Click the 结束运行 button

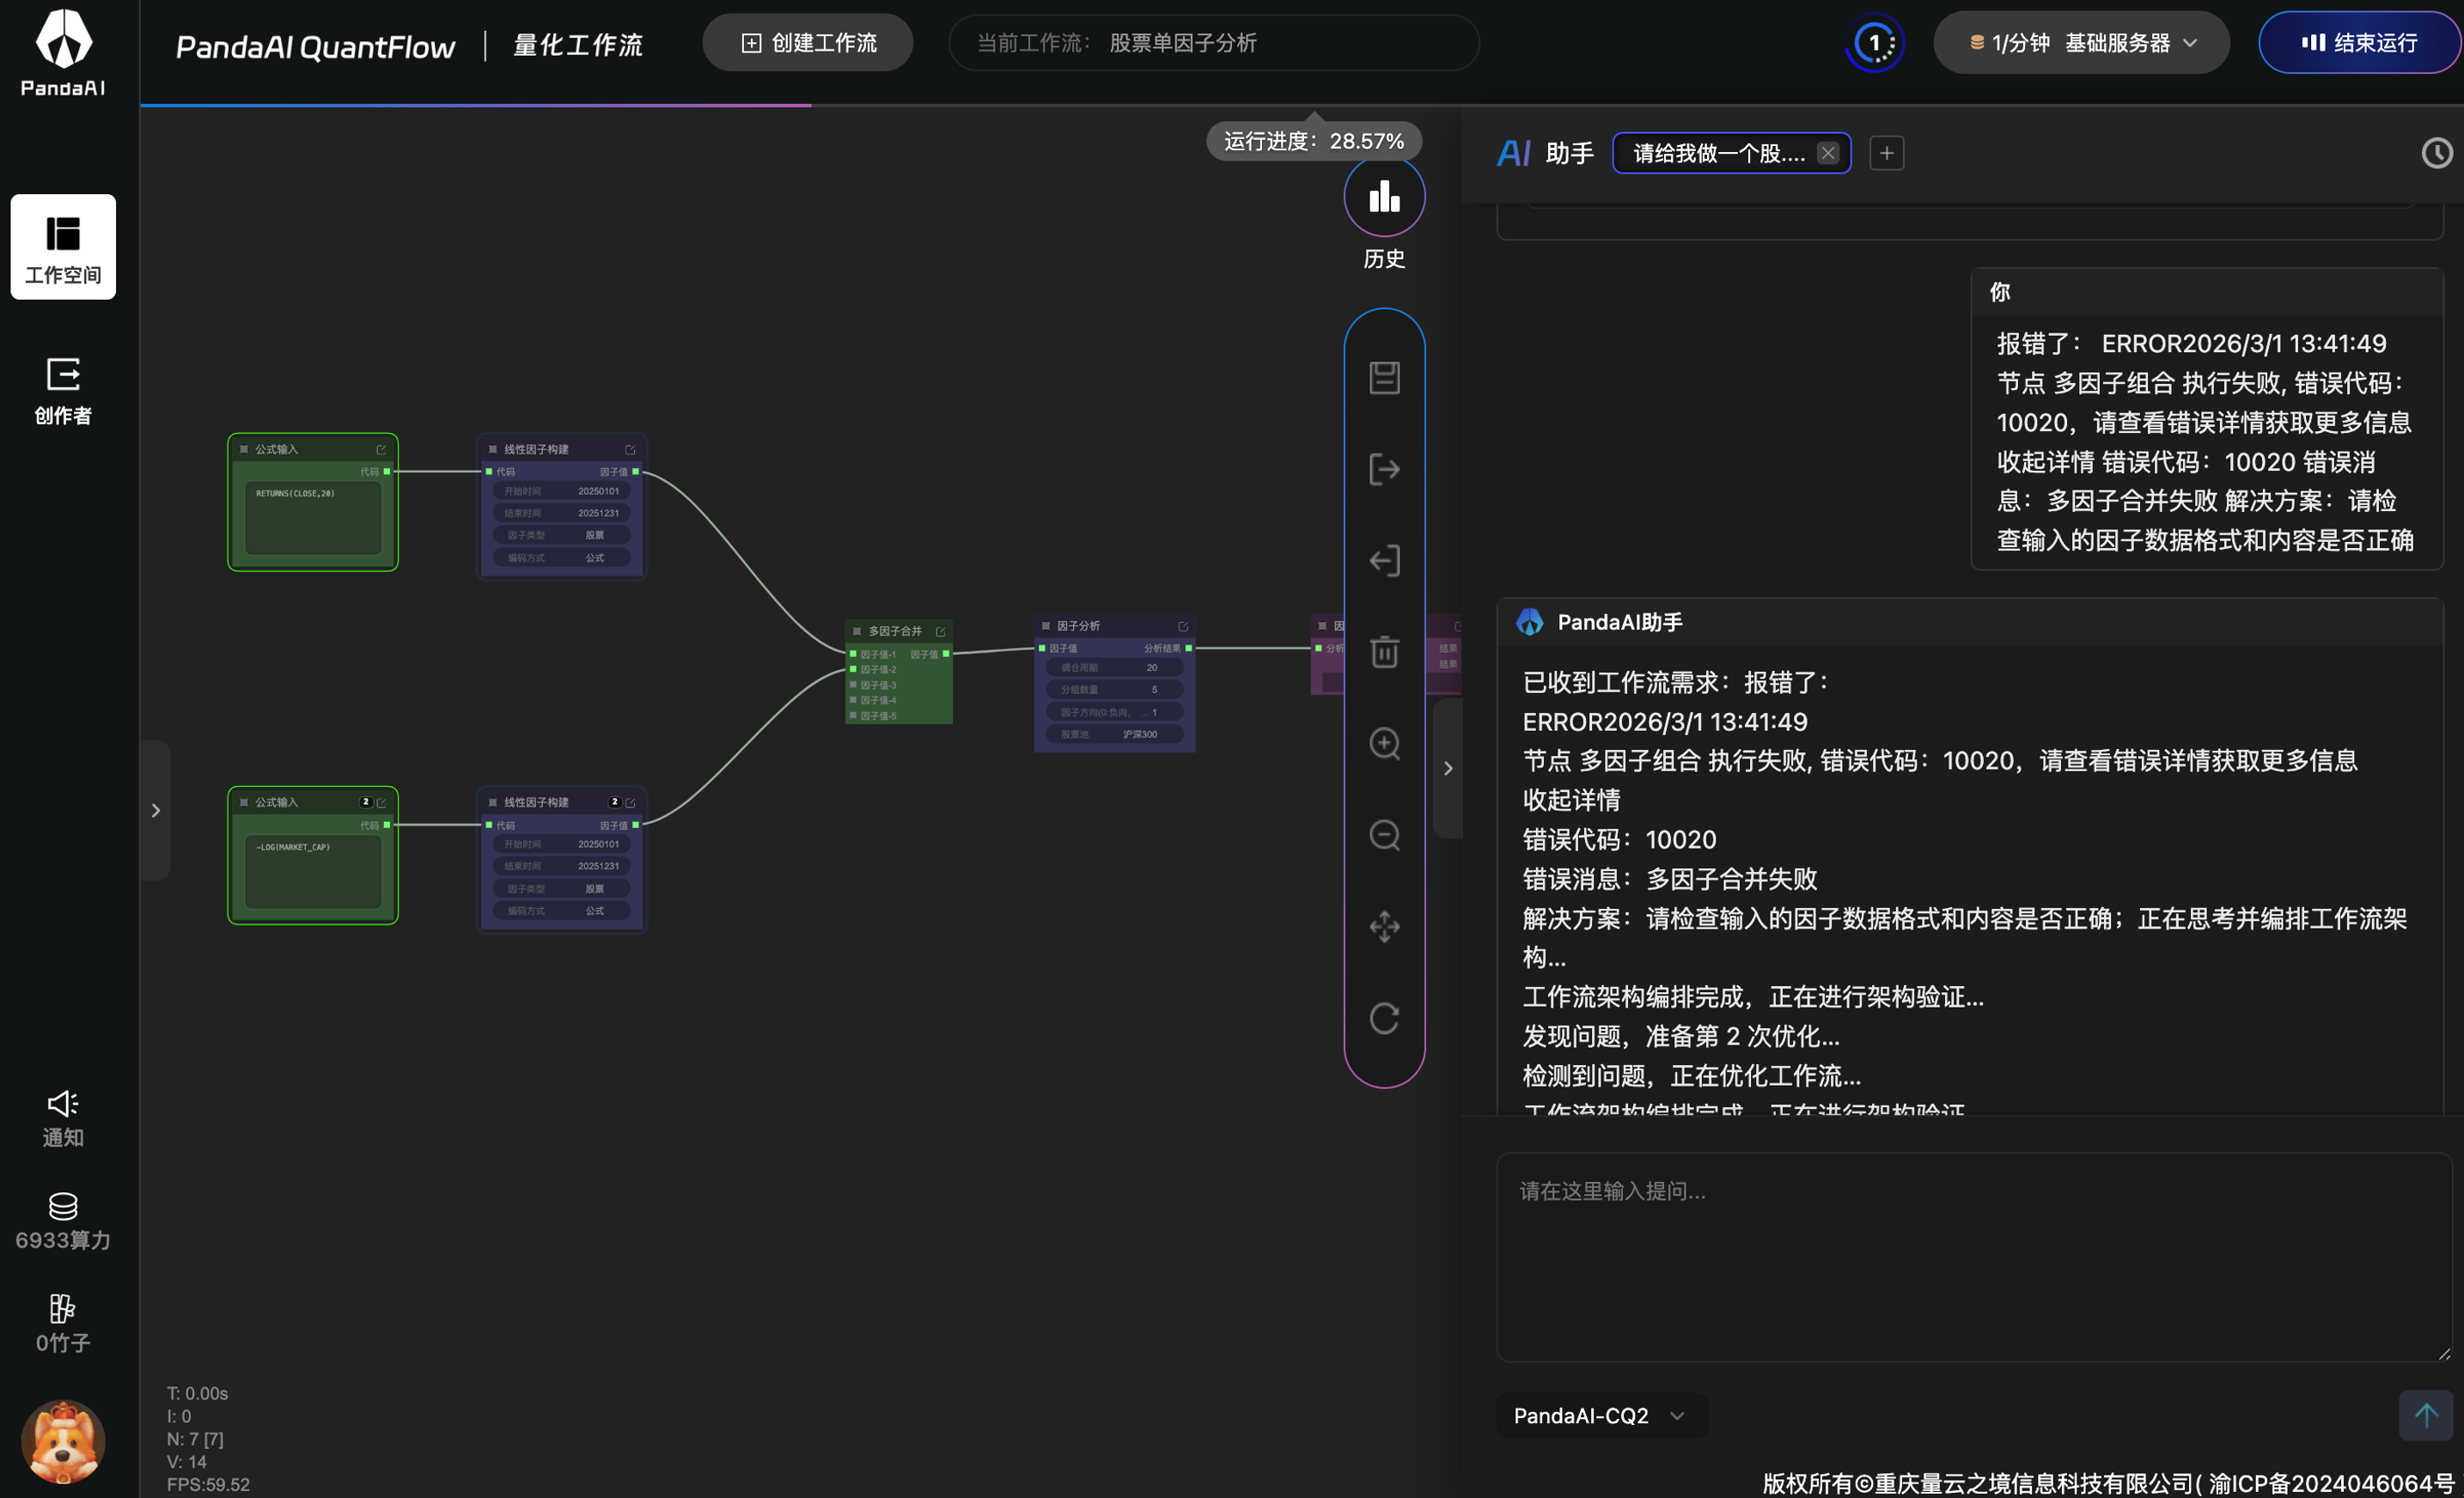pyautogui.click(x=2359, y=43)
